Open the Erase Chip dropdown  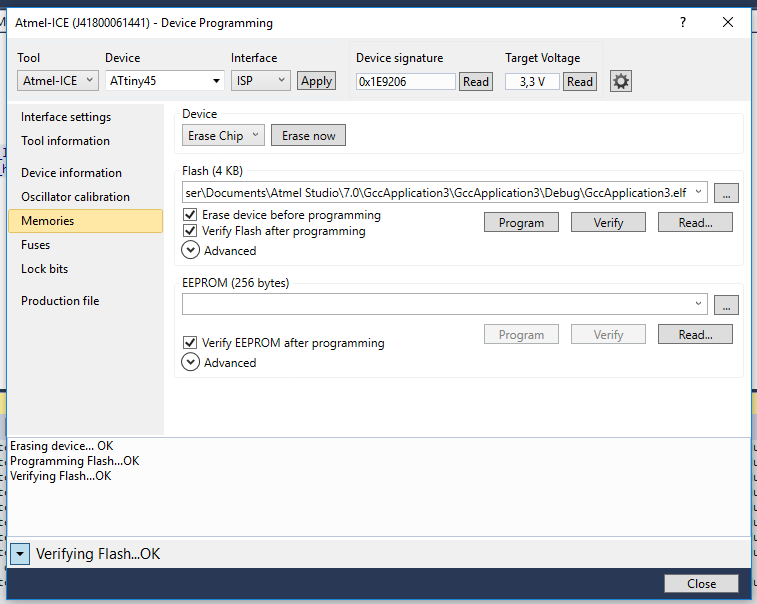(x=223, y=136)
